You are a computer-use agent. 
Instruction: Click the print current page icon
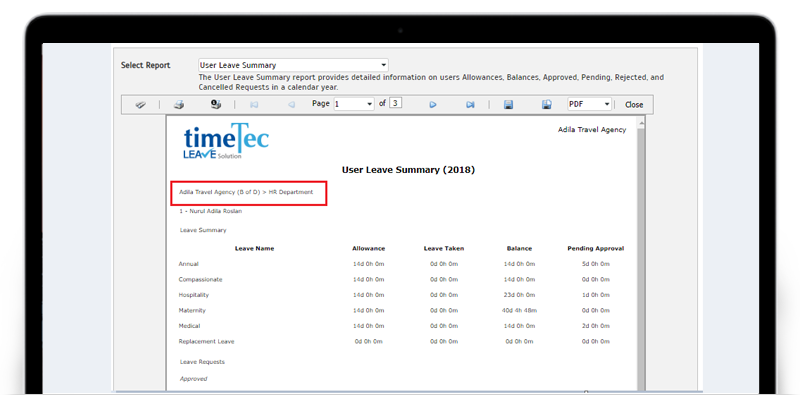click(216, 105)
